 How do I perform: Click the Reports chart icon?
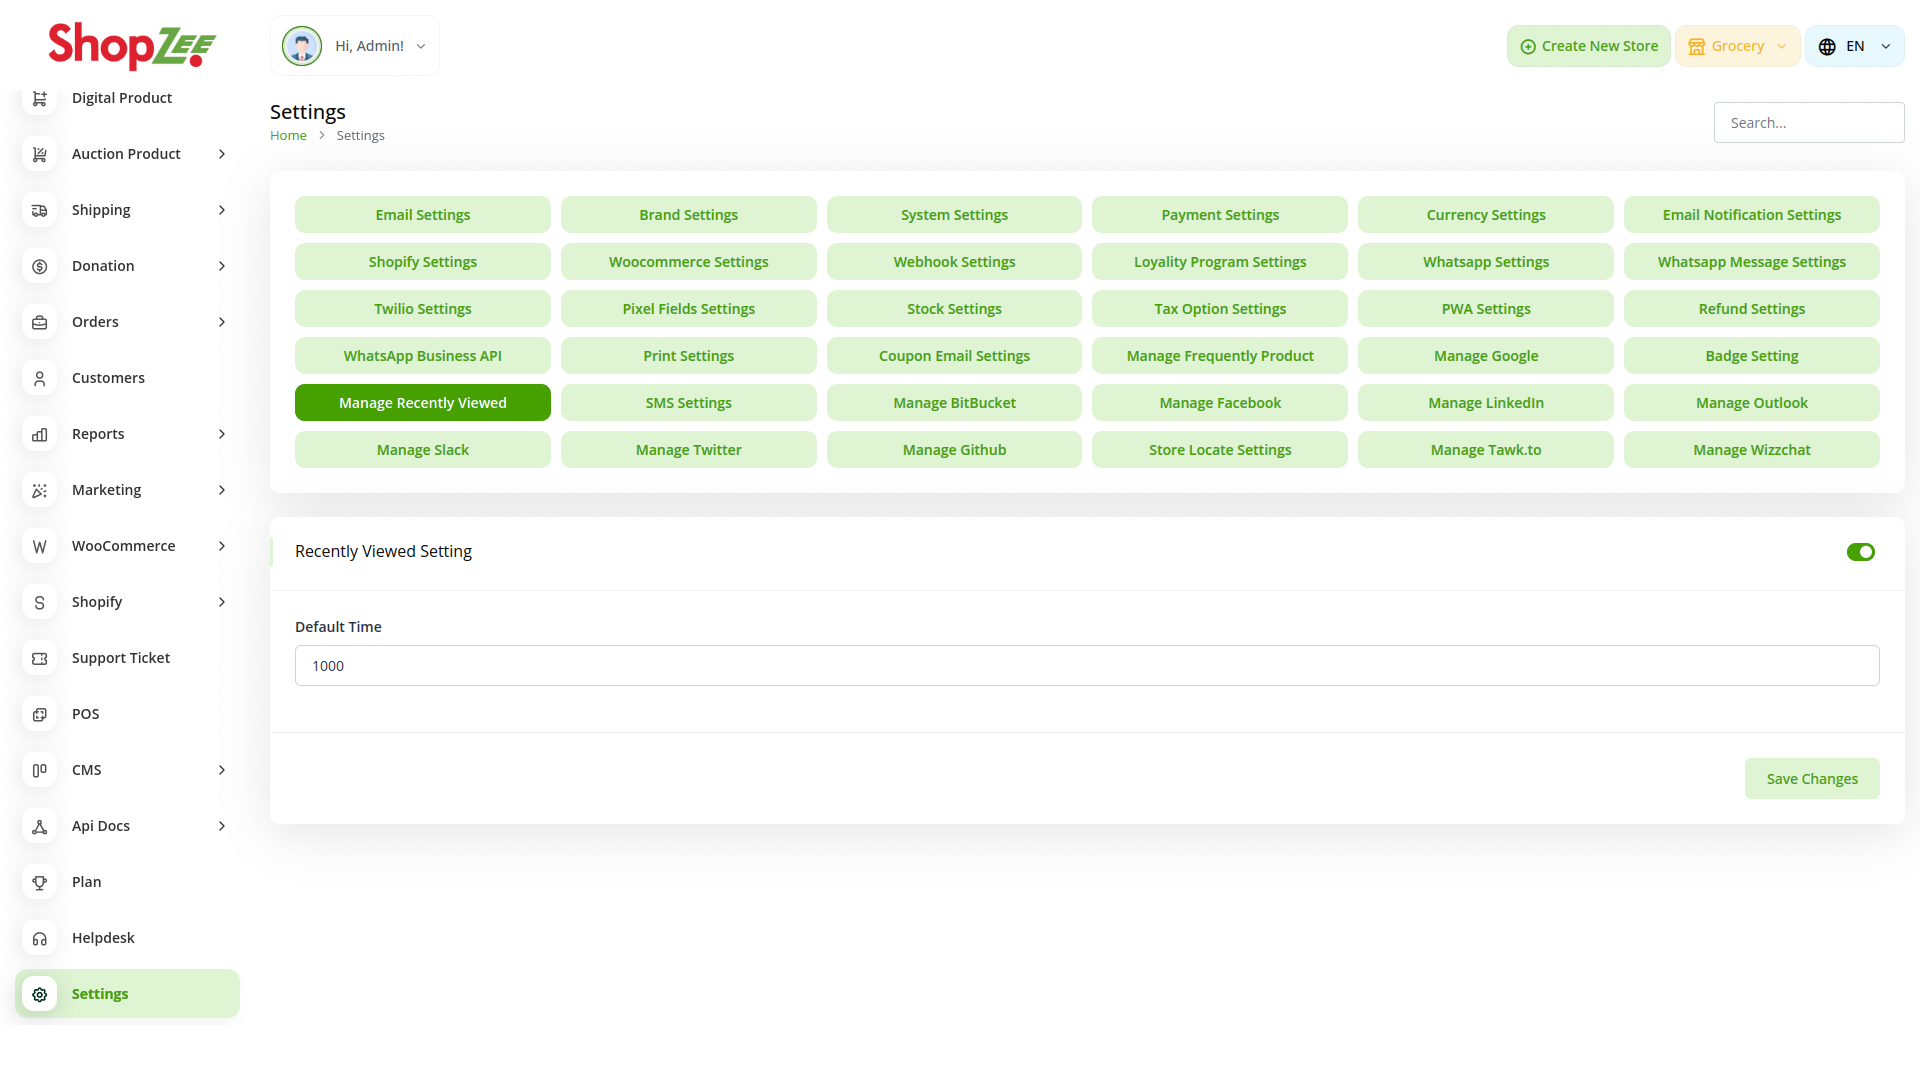(x=40, y=434)
